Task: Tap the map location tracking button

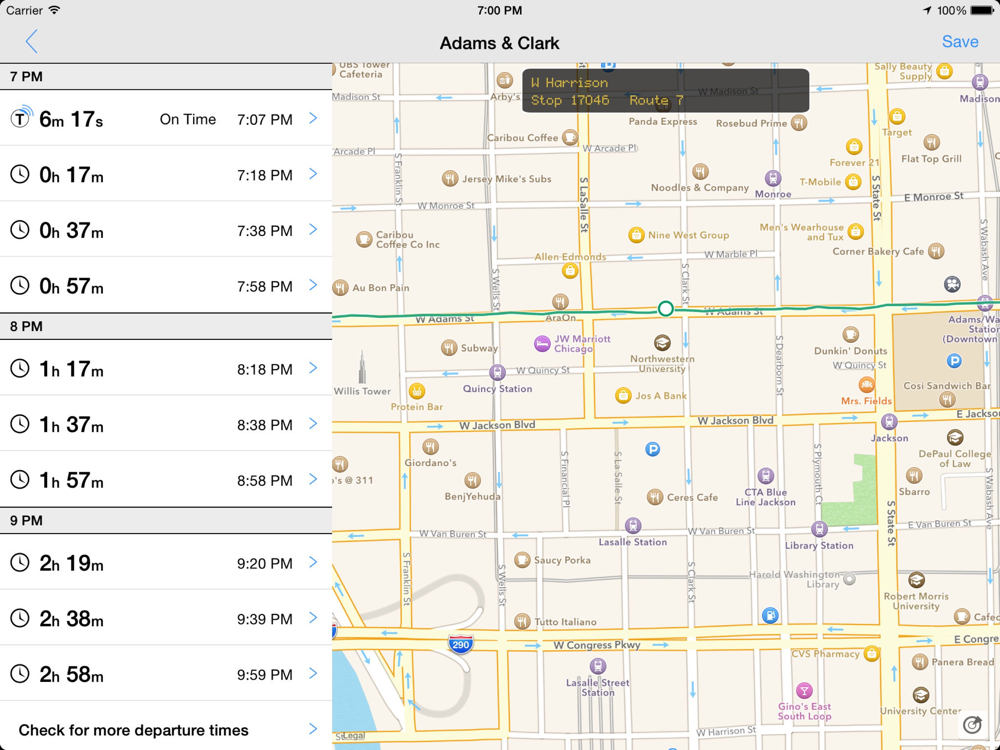Action: [x=973, y=724]
